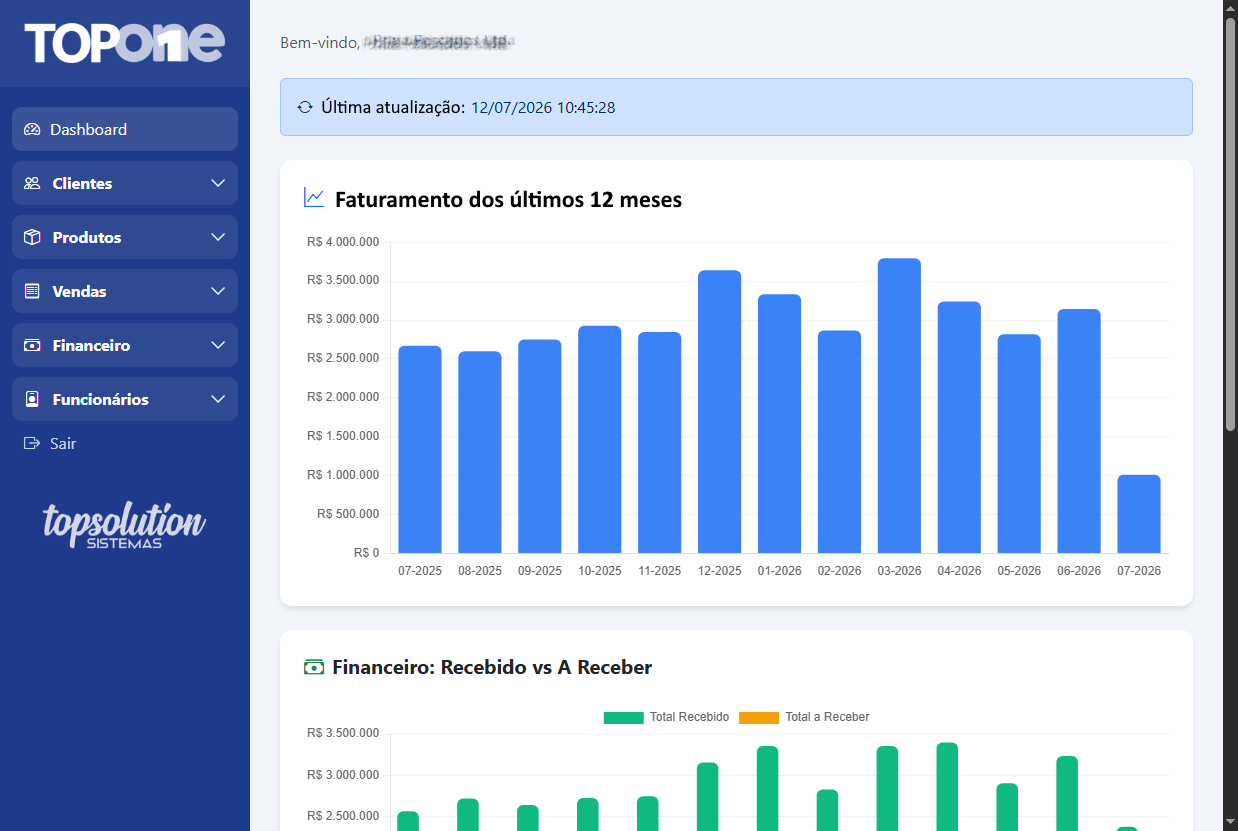Click the green money icon beside Financeiro heading
The width and height of the screenshot is (1238, 831).
click(314, 667)
